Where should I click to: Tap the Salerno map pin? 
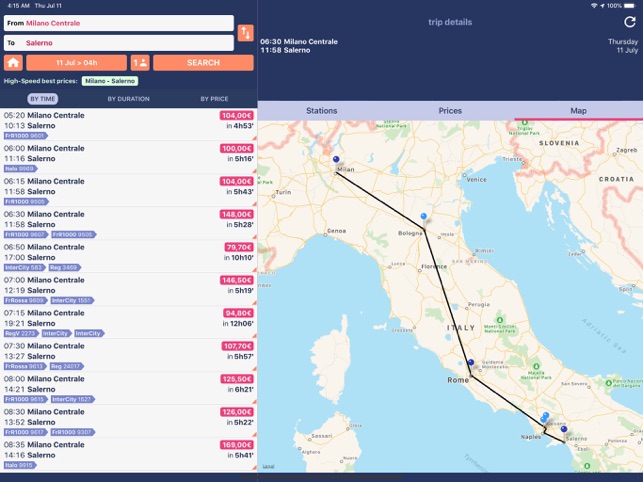pos(564,429)
